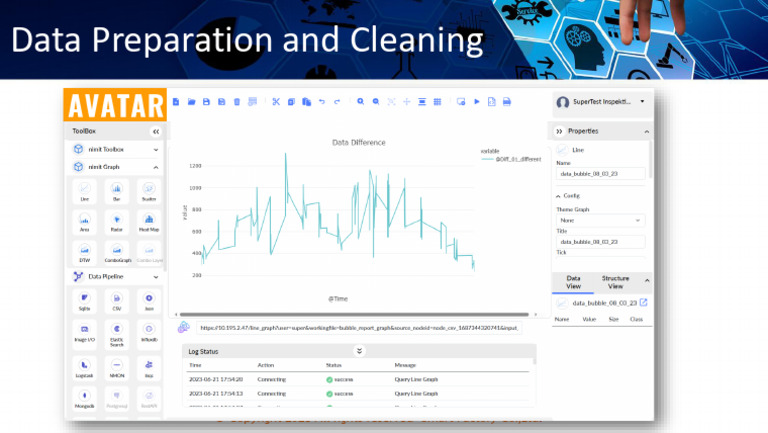Click the Status column header in Log Status

[x=334, y=365]
